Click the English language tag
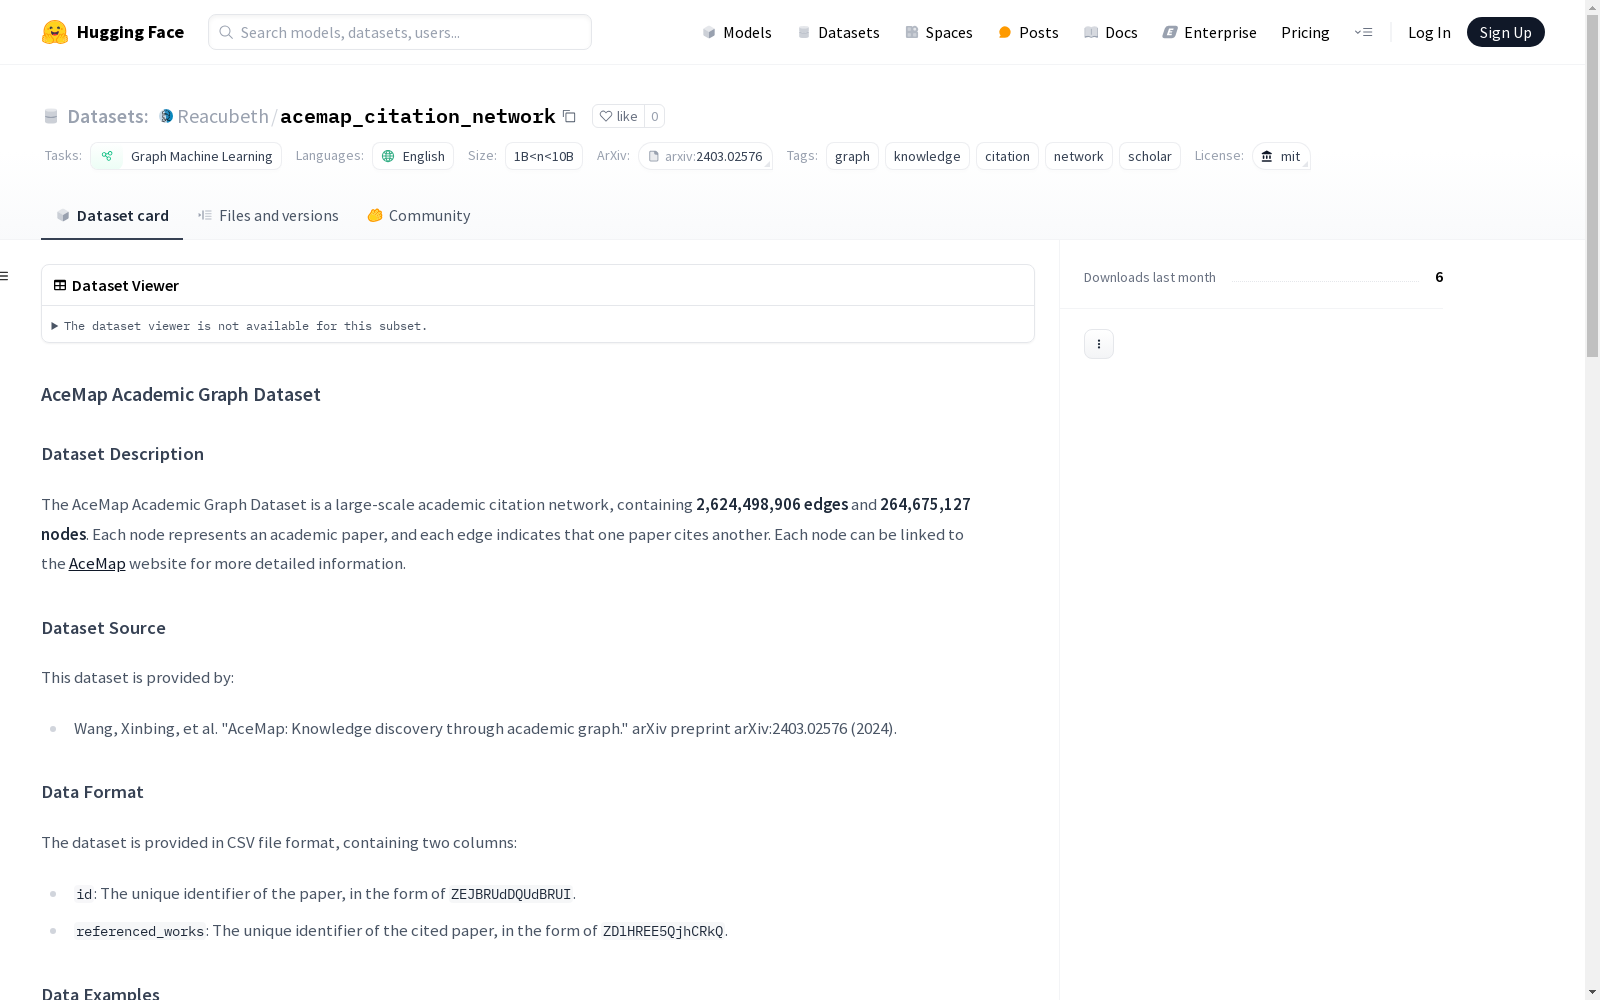The image size is (1600, 1000). (413, 156)
